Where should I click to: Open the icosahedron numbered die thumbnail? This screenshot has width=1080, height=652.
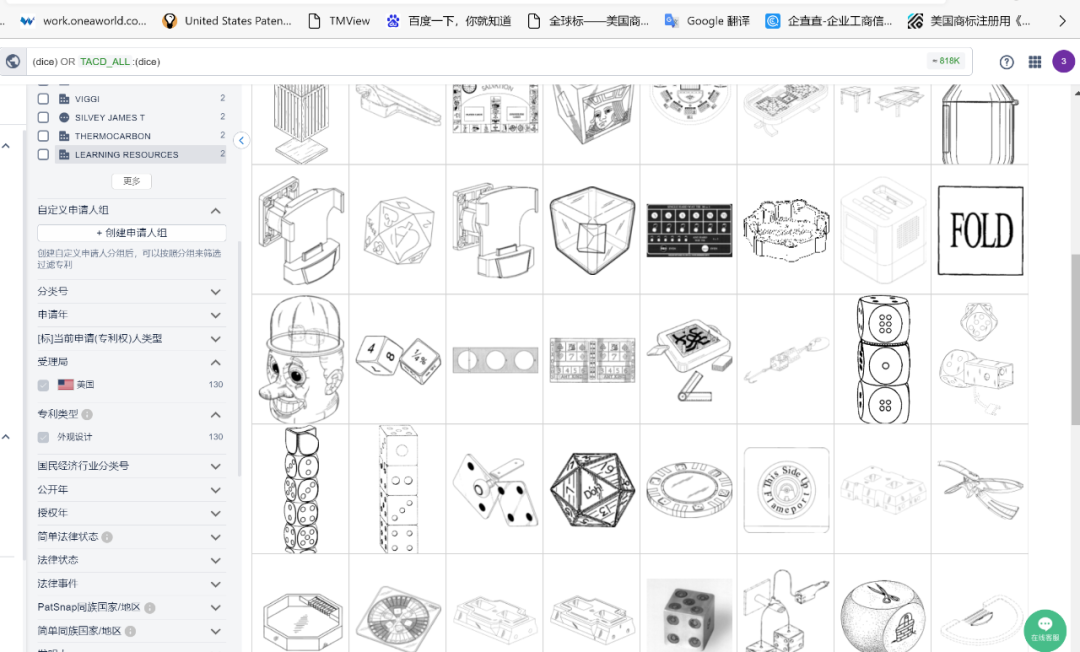(x=592, y=490)
